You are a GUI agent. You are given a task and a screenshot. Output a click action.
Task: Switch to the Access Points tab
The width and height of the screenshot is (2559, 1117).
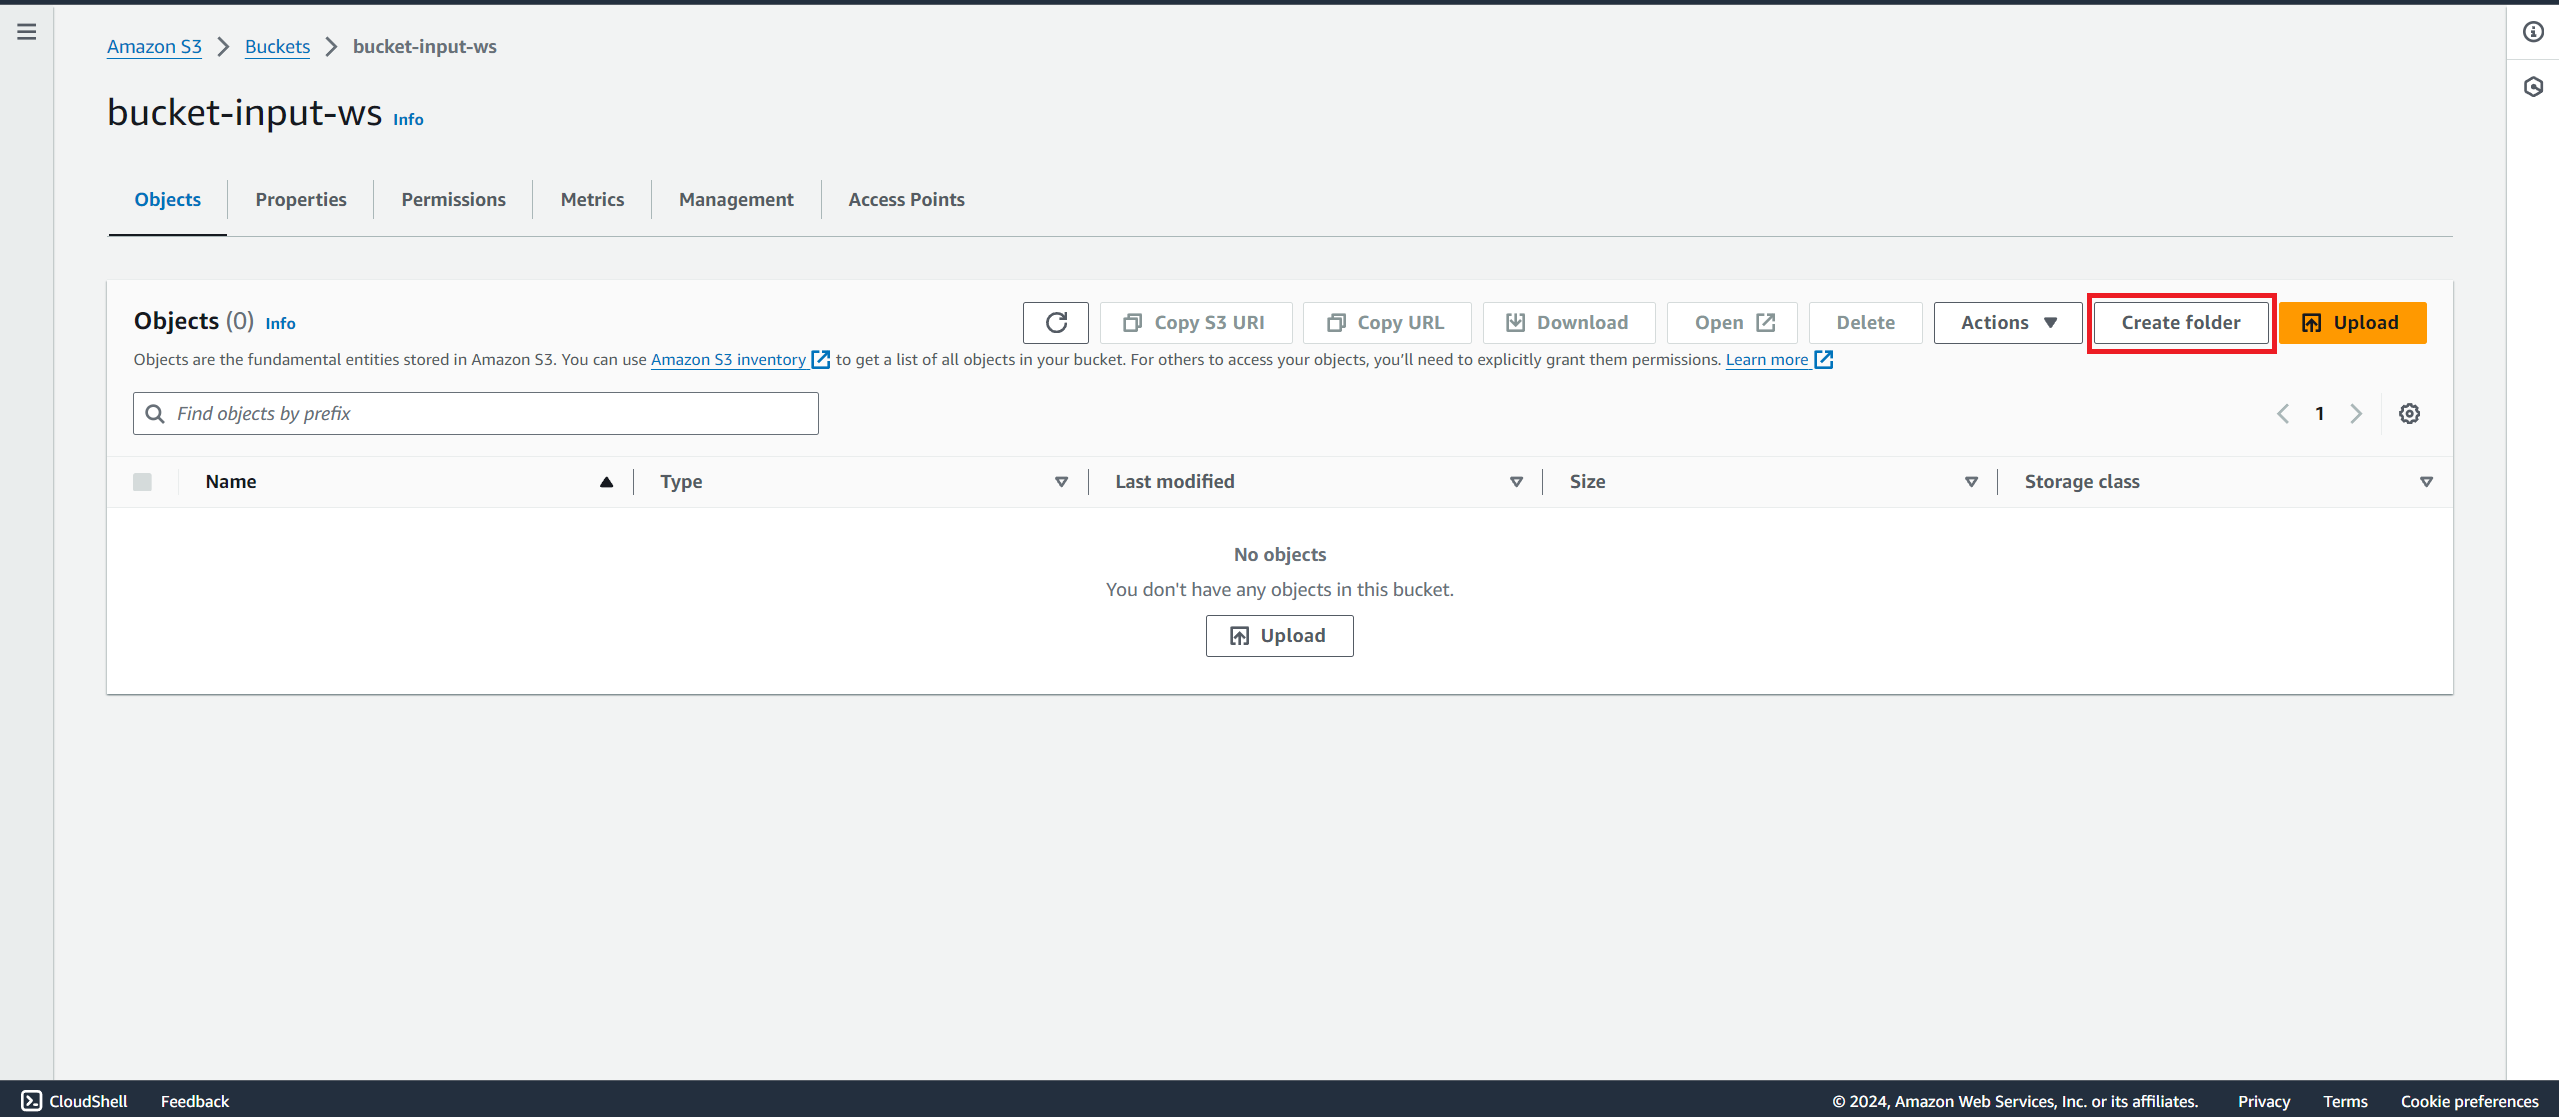[x=907, y=200]
